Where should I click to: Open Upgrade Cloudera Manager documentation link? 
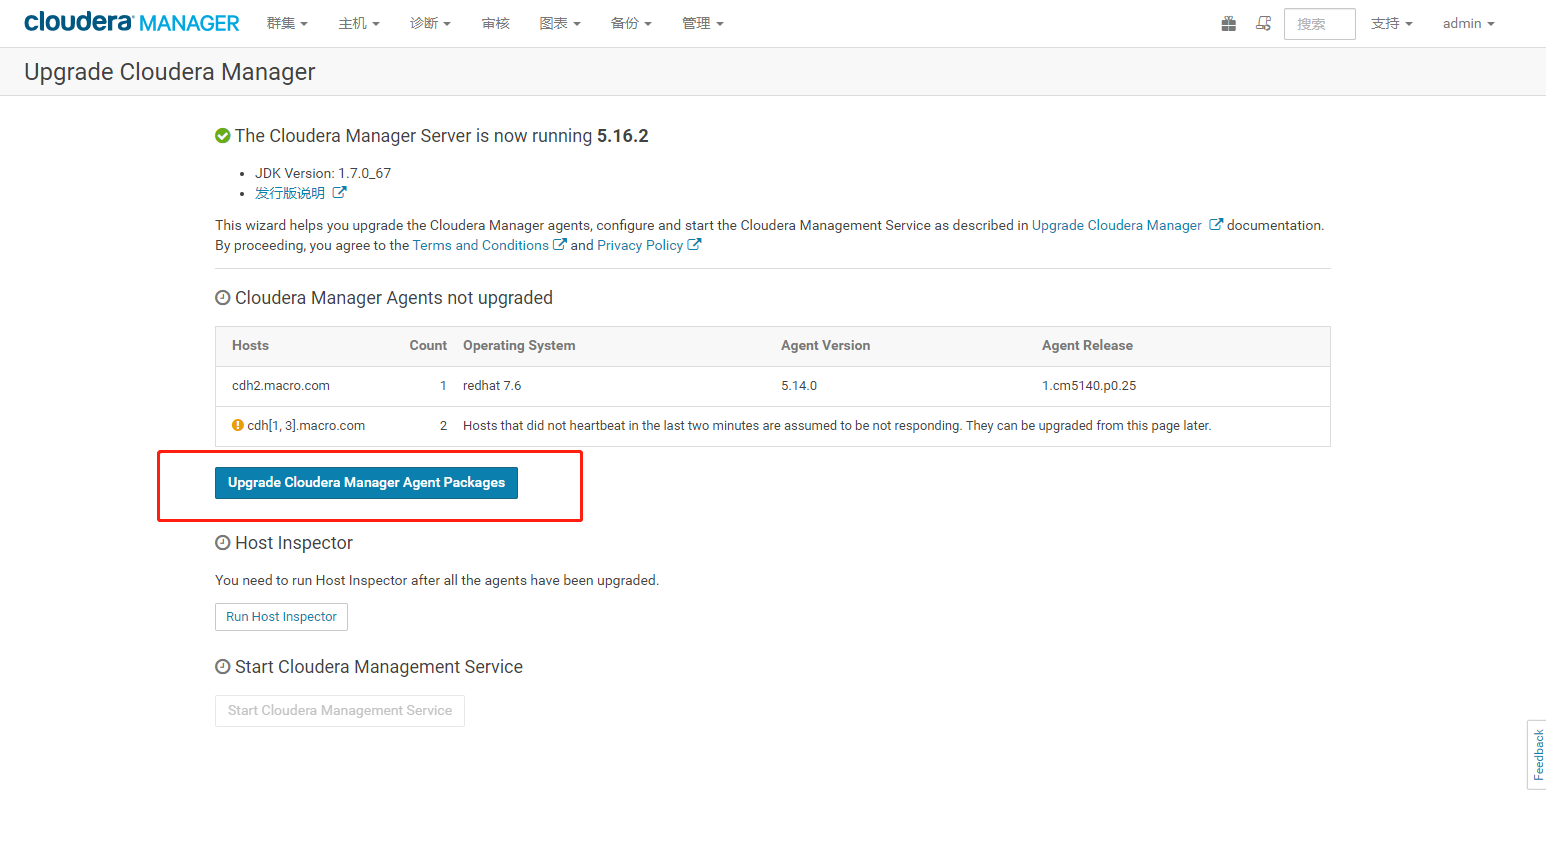1117,225
